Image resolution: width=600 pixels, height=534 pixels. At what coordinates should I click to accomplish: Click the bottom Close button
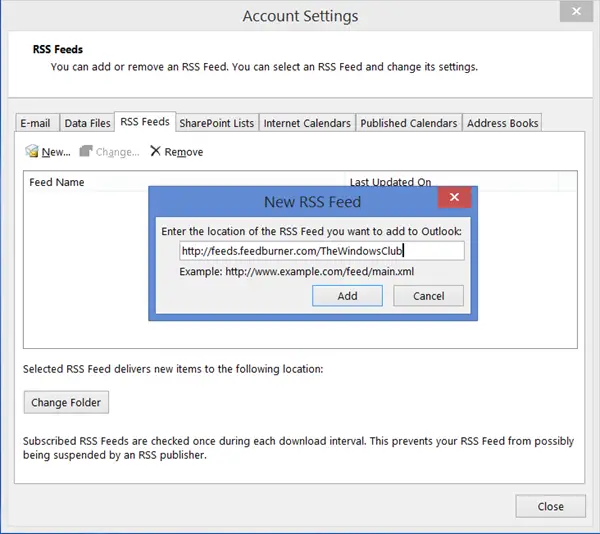(x=550, y=506)
